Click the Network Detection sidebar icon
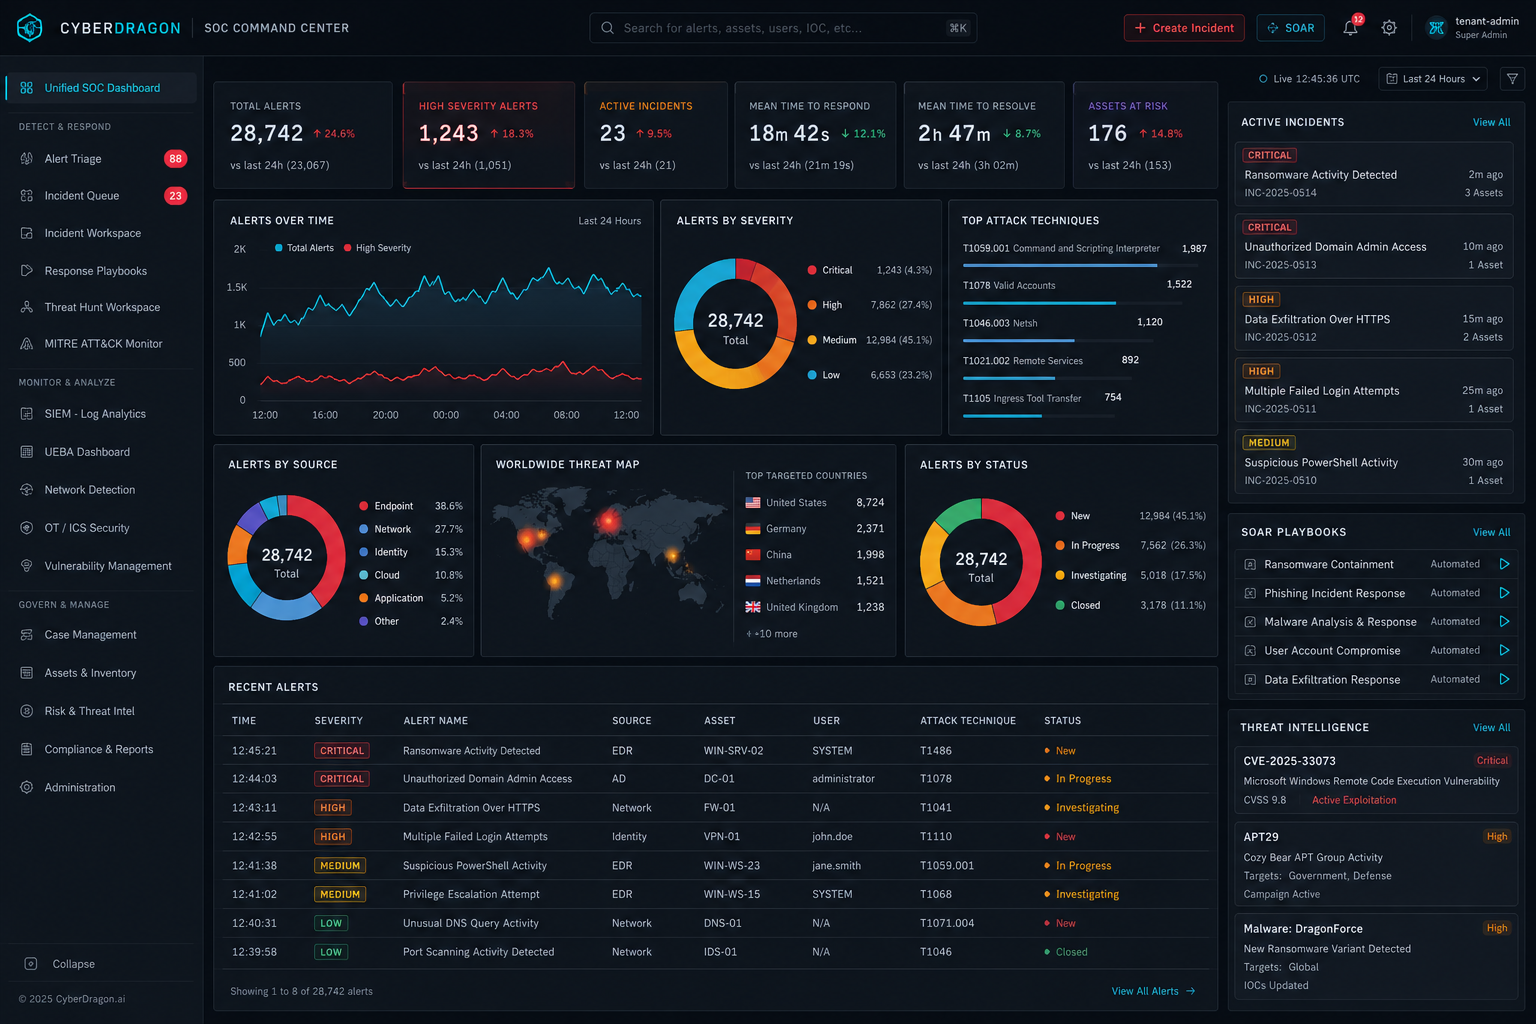This screenshot has height=1024, width=1536. [27, 490]
